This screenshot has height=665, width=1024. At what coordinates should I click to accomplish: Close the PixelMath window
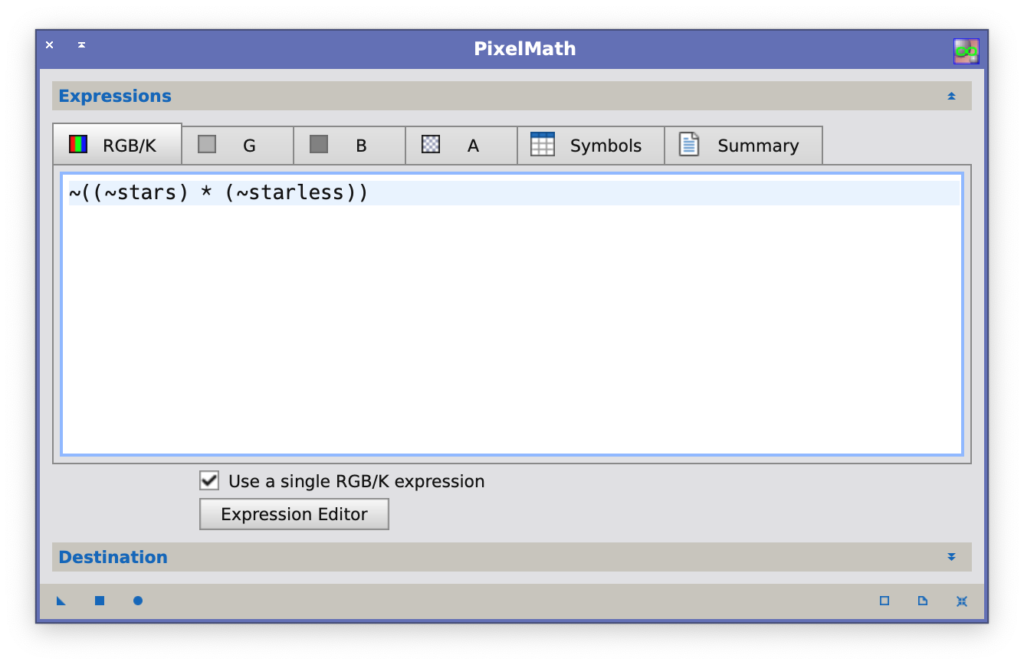click(x=50, y=45)
